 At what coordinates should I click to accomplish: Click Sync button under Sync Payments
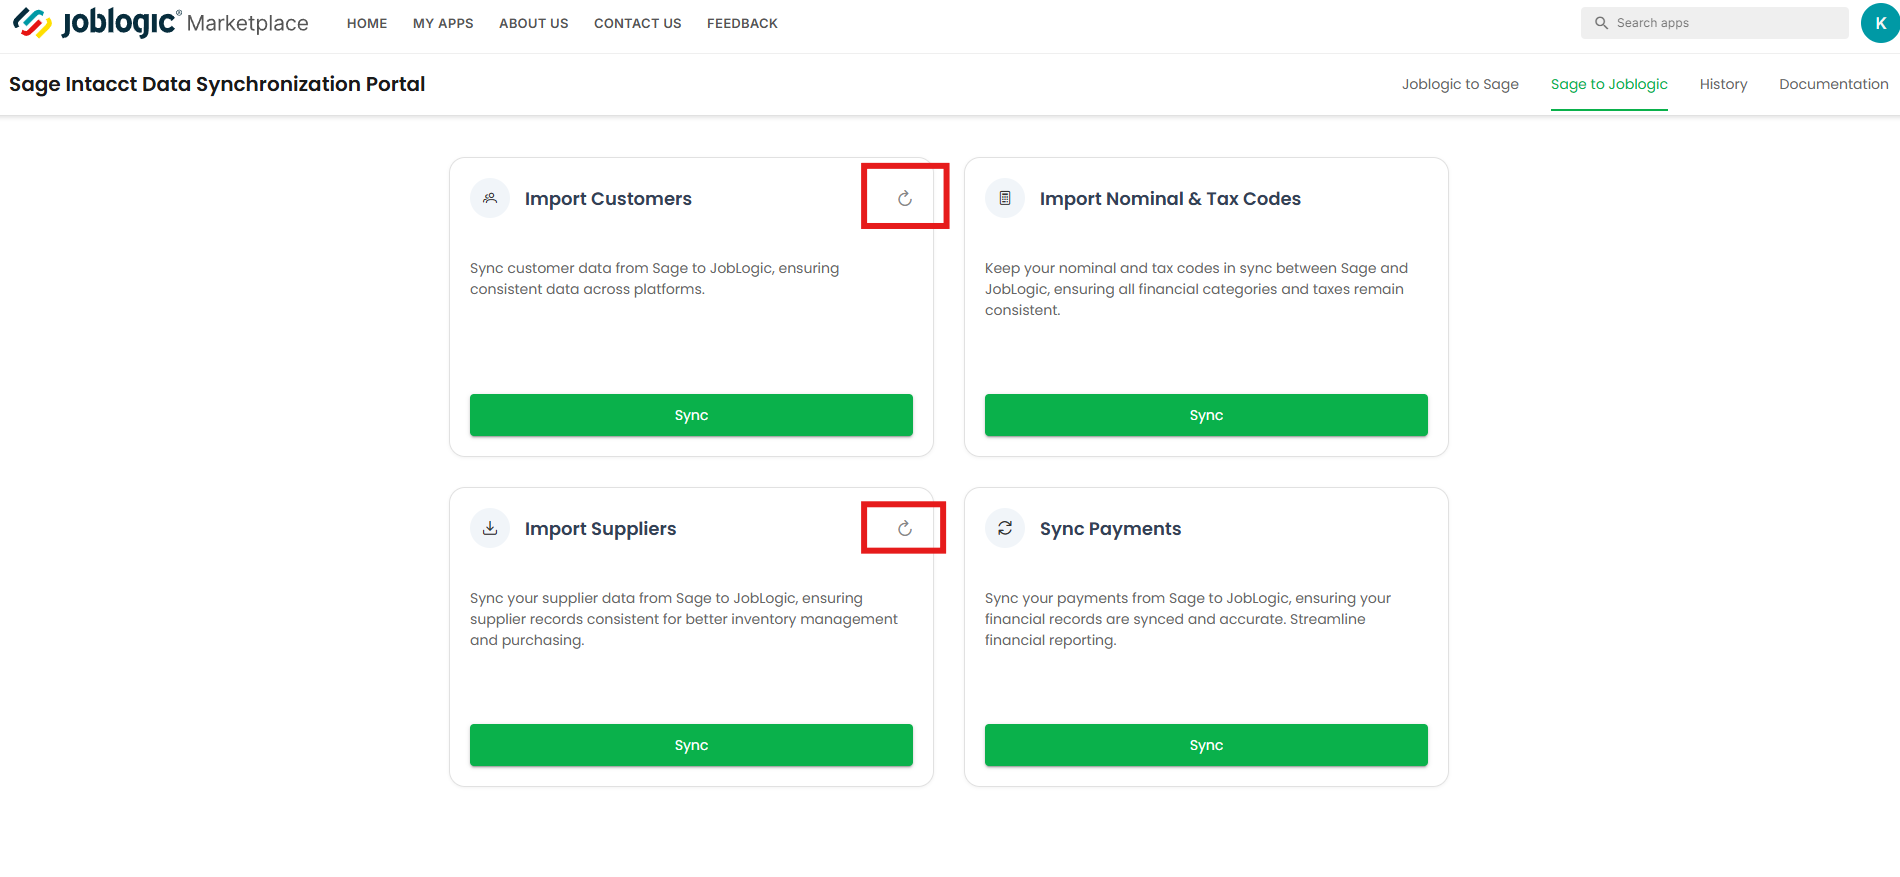click(1206, 745)
